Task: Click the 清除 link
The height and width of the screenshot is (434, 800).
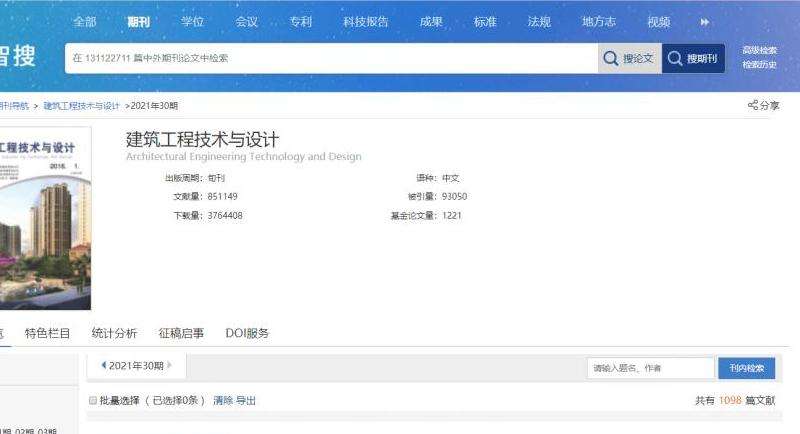Action: click(x=223, y=400)
